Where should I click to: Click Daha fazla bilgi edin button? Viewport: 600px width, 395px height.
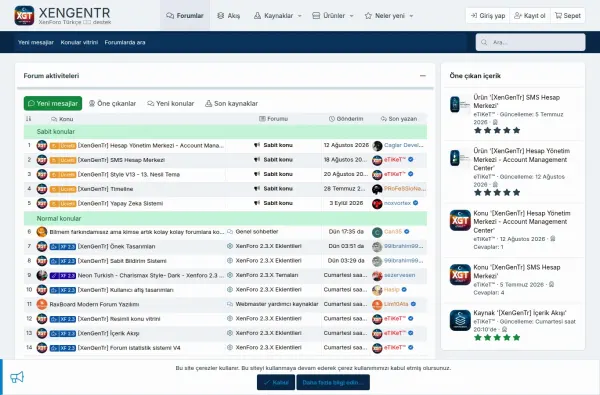pos(333,382)
